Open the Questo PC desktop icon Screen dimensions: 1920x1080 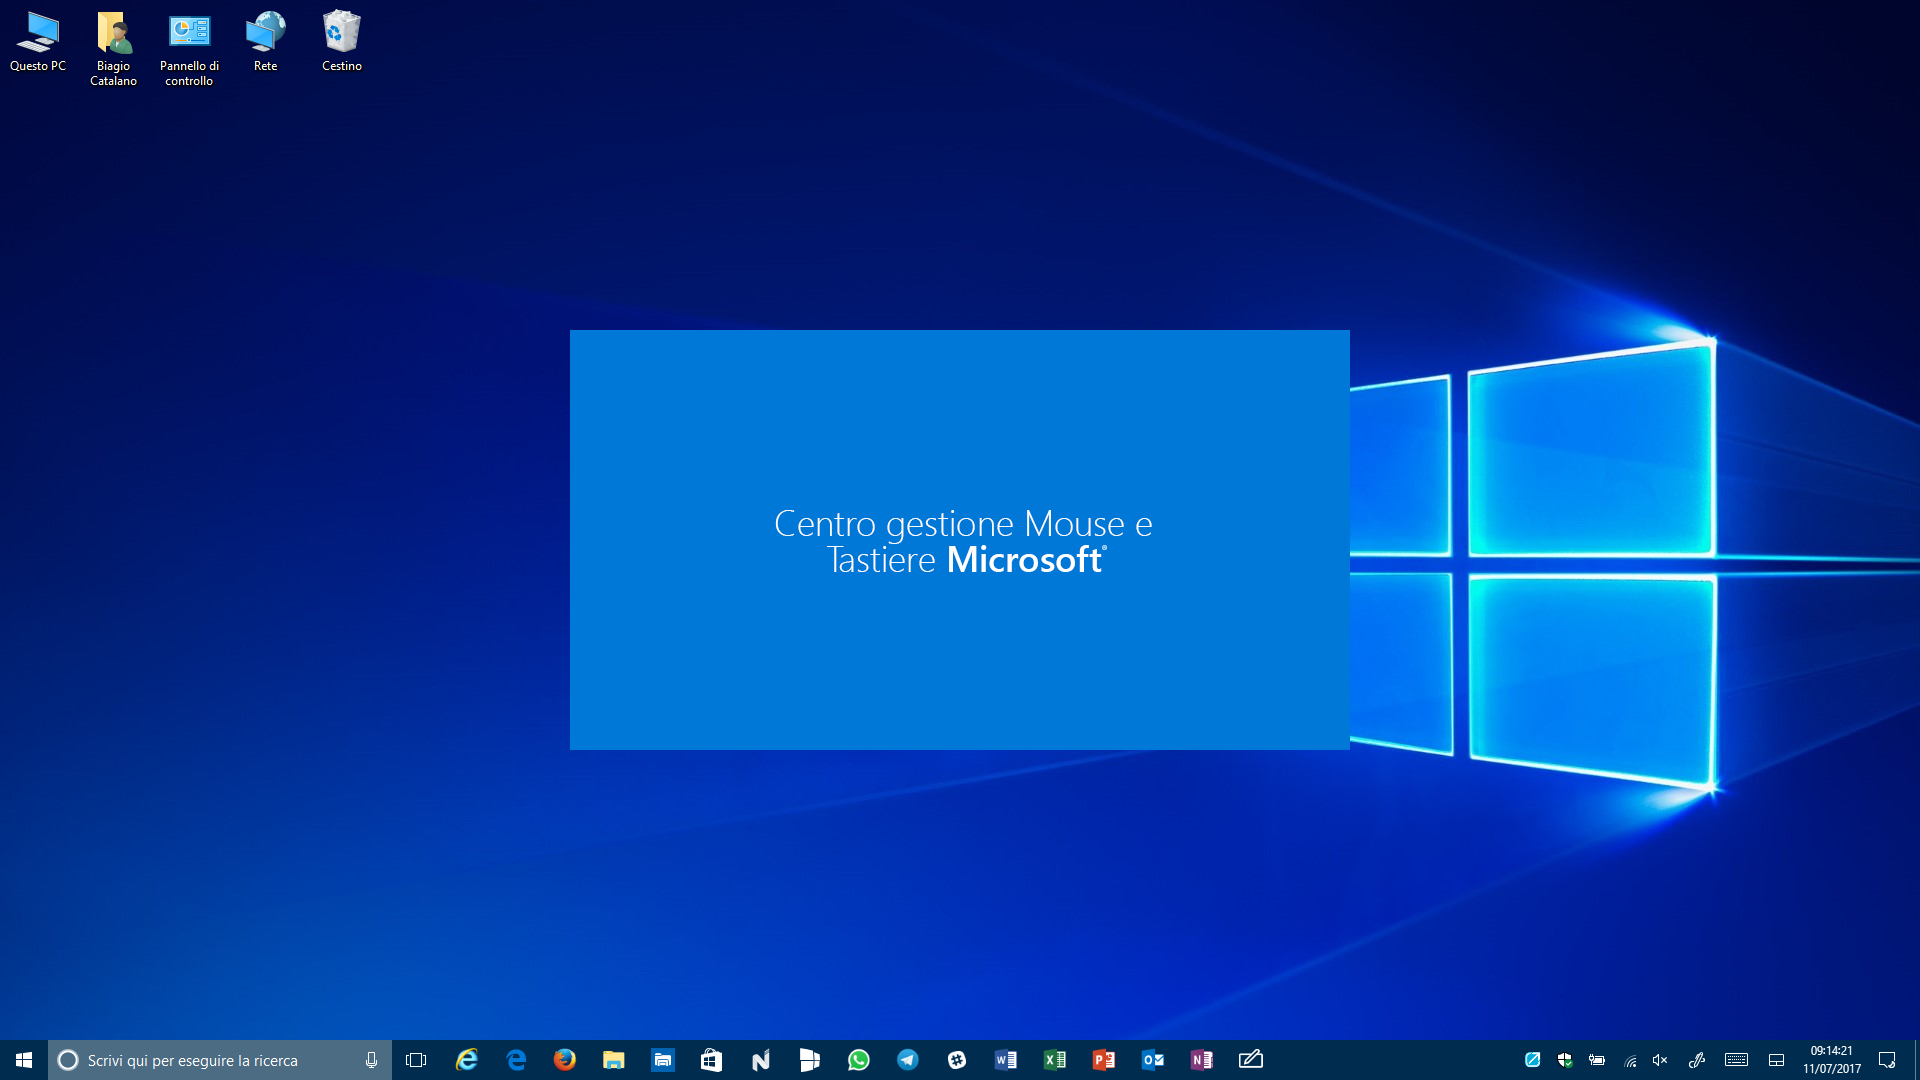(x=38, y=42)
